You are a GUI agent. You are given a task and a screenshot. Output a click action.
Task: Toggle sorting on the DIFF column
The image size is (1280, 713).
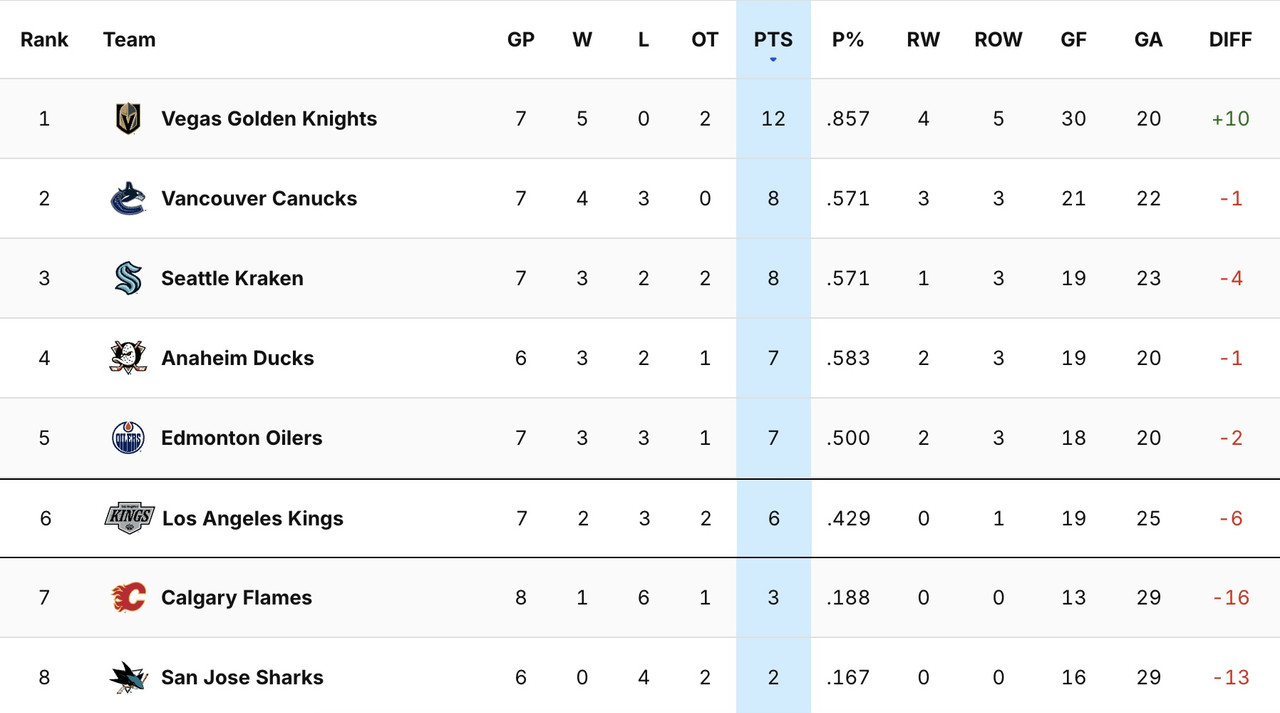(x=1230, y=40)
